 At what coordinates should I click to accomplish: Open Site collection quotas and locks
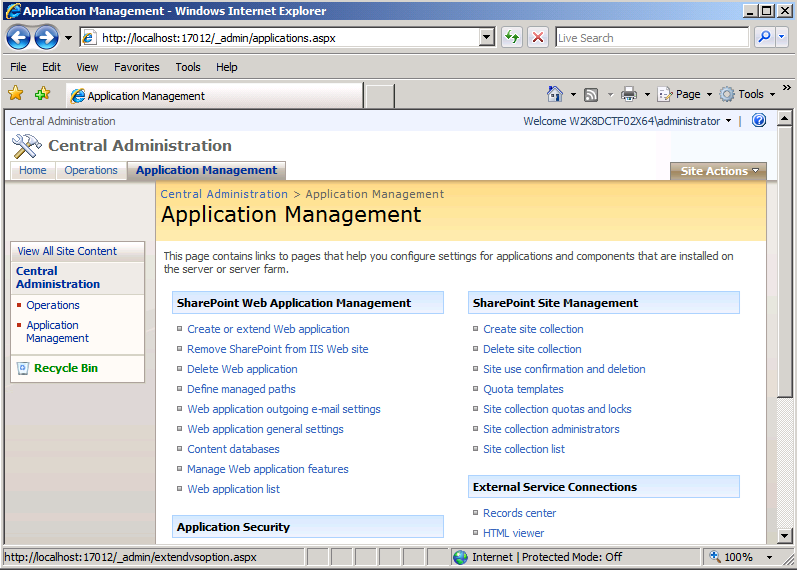(557, 409)
